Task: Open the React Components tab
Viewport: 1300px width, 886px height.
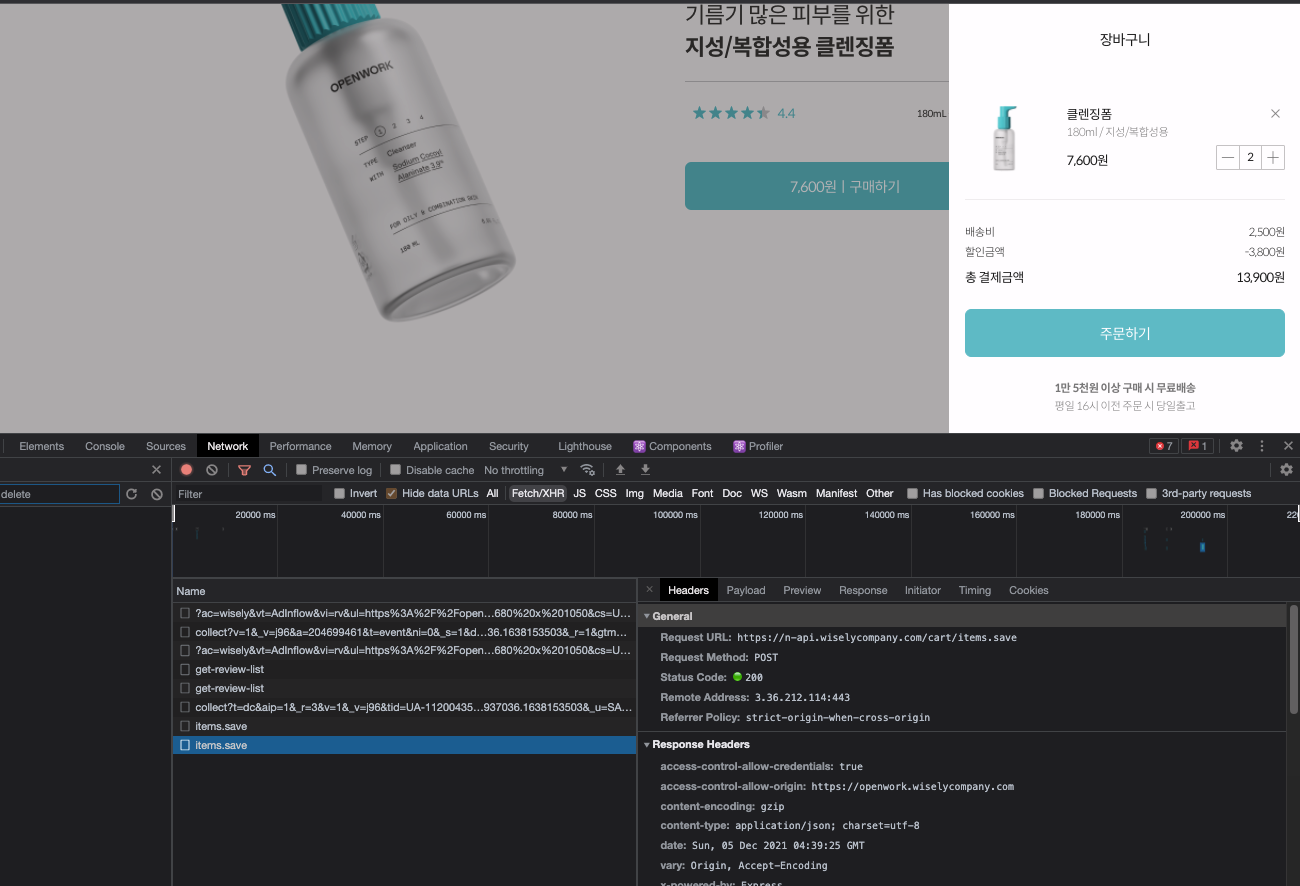Action: pos(672,446)
